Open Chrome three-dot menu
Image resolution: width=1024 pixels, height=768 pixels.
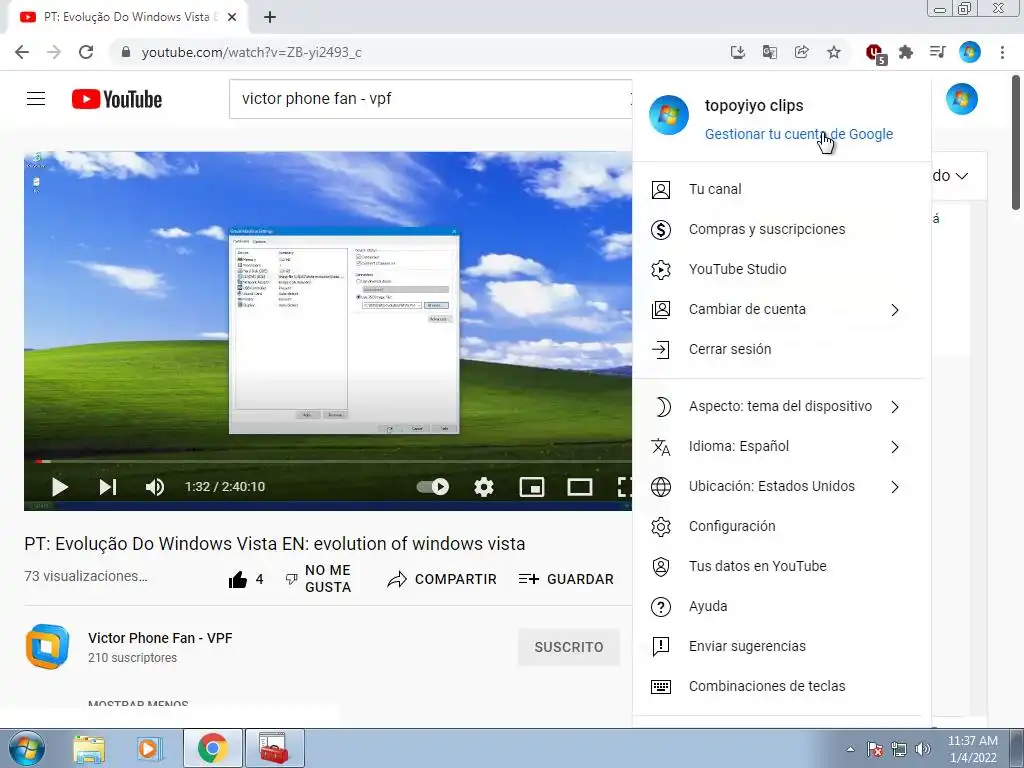pos(1002,52)
